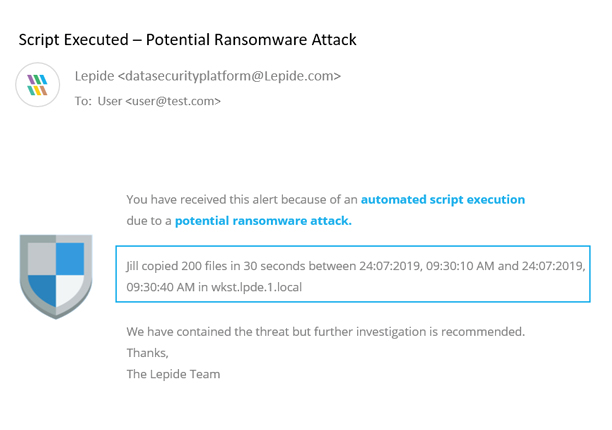Image resolution: width=612 pixels, height=430 pixels.
Task: Click the 'Thanks,' closing line
Action: click(148, 353)
